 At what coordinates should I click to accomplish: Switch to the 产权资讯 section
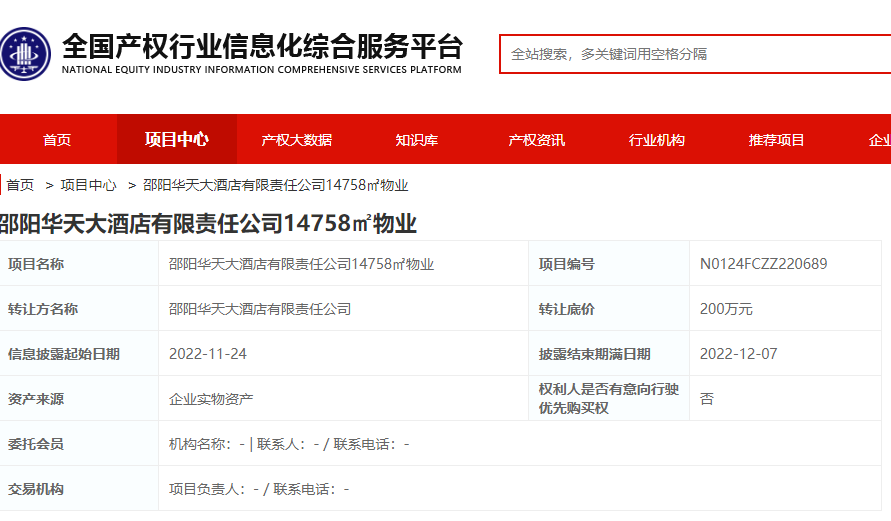tap(537, 140)
